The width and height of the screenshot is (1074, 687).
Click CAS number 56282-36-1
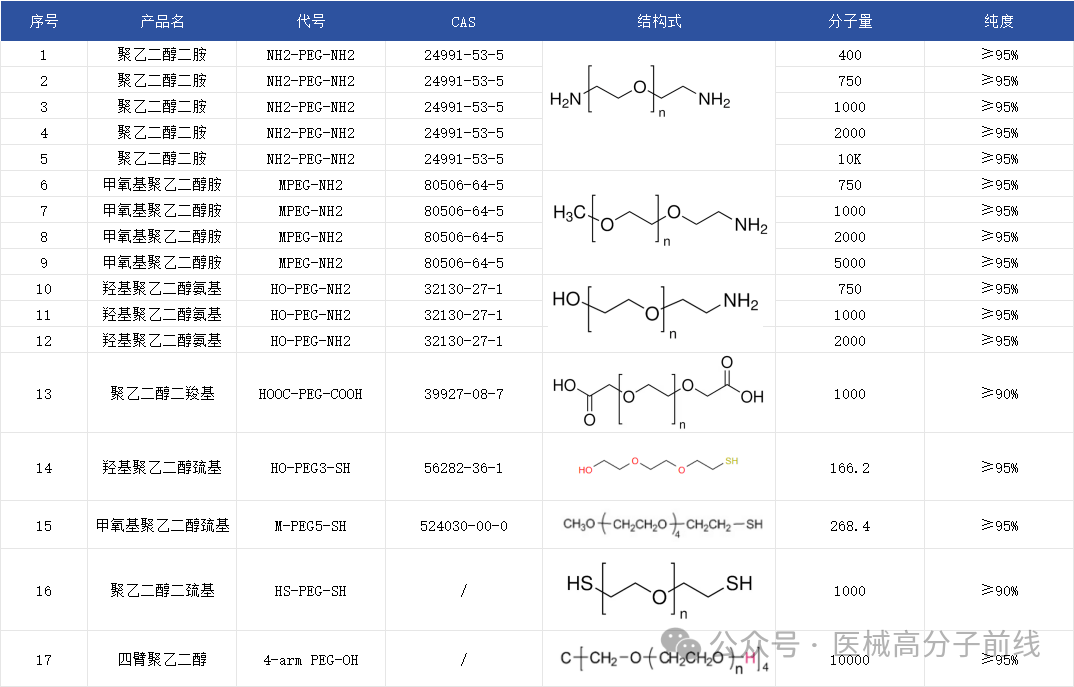tap(464, 468)
